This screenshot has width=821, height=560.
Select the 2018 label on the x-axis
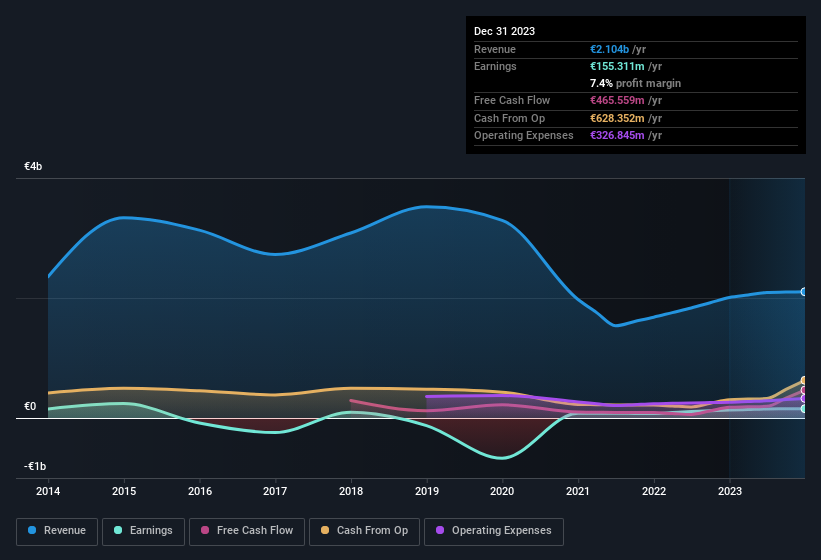pos(351,491)
